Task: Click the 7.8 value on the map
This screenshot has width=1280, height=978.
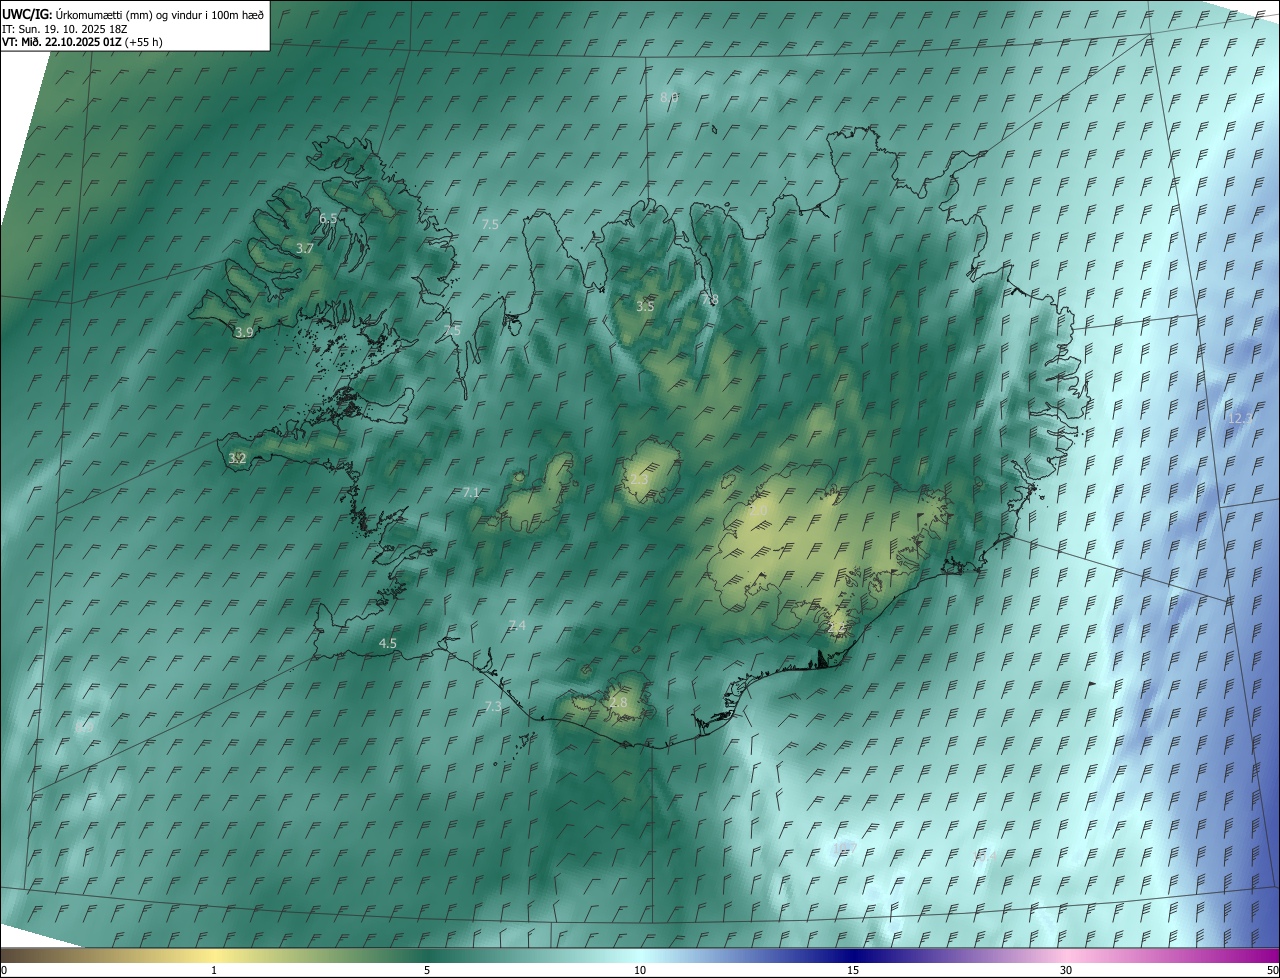Action: (710, 299)
